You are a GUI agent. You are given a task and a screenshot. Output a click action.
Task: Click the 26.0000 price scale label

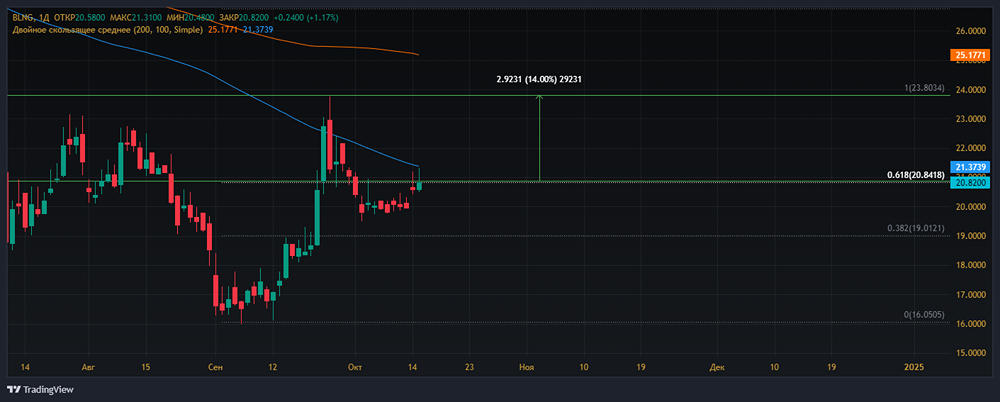pyautogui.click(x=969, y=31)
